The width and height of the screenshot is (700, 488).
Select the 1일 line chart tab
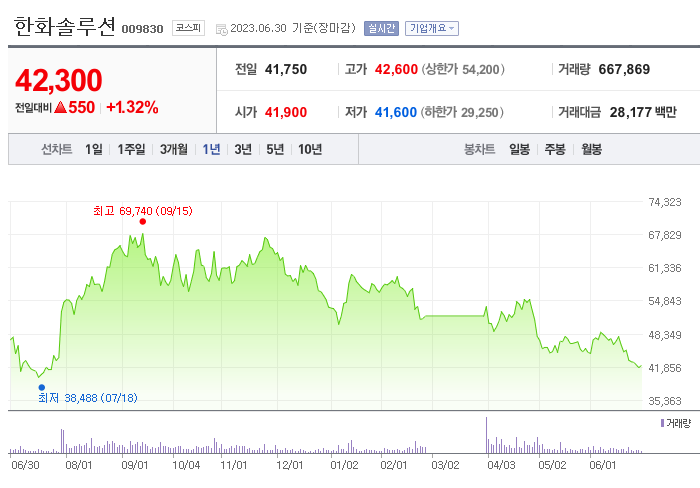[x=94, y=149]
